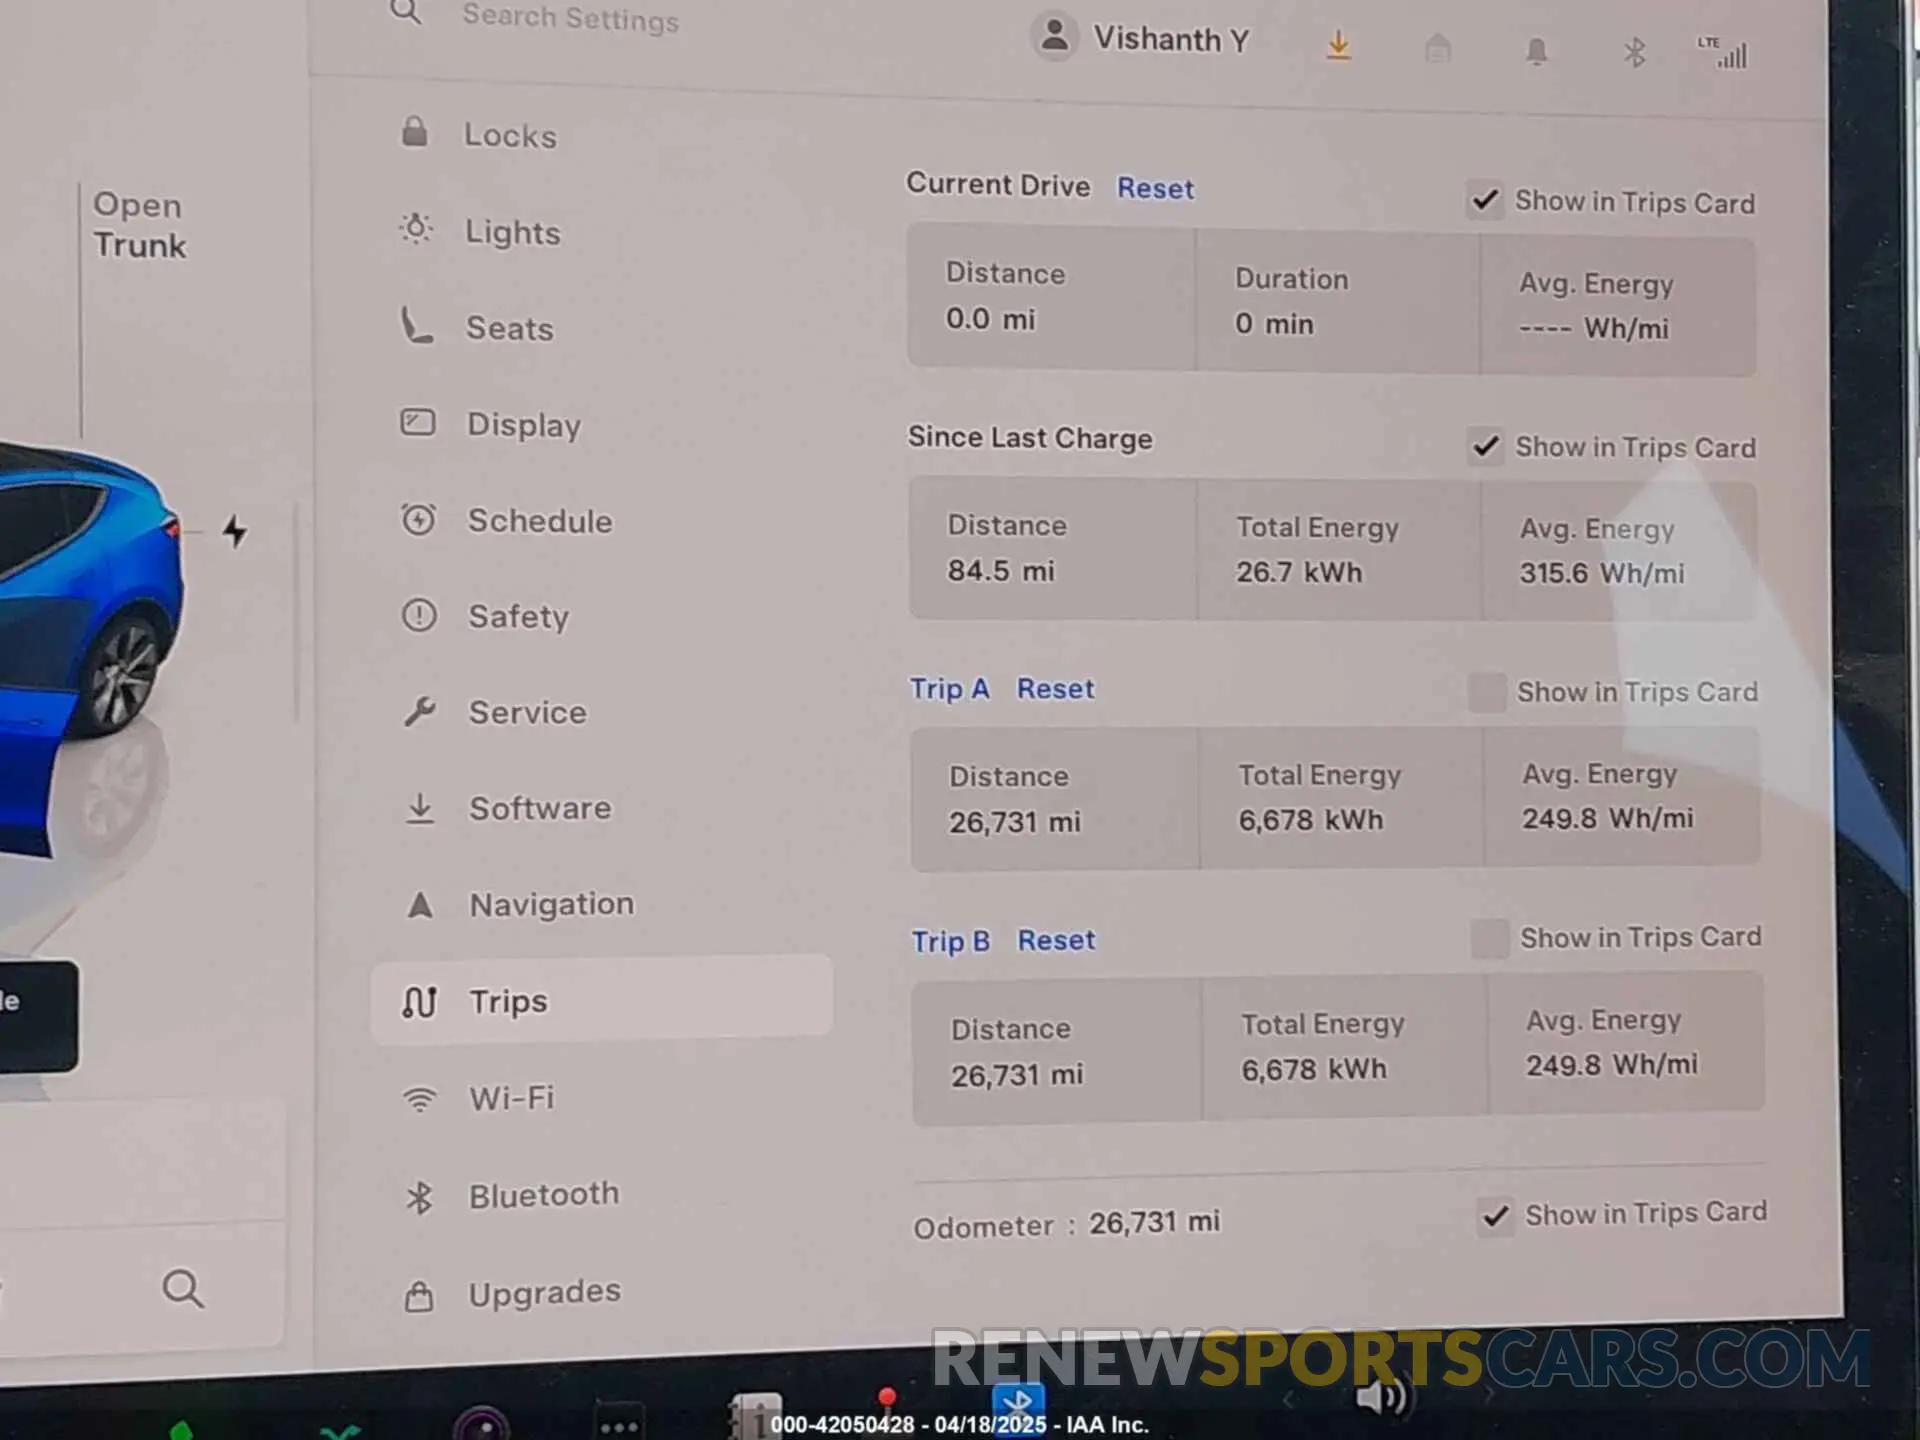
Task: Click the Current Drive 0.0 mi distance
Action: coord(990,319)
